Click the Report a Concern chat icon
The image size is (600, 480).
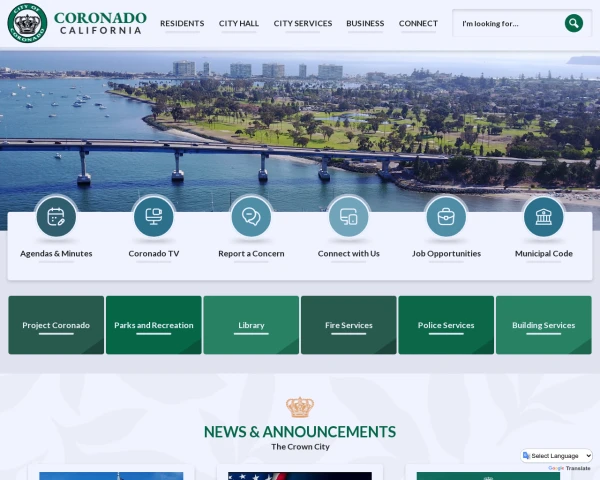click(x=251, y=217)
